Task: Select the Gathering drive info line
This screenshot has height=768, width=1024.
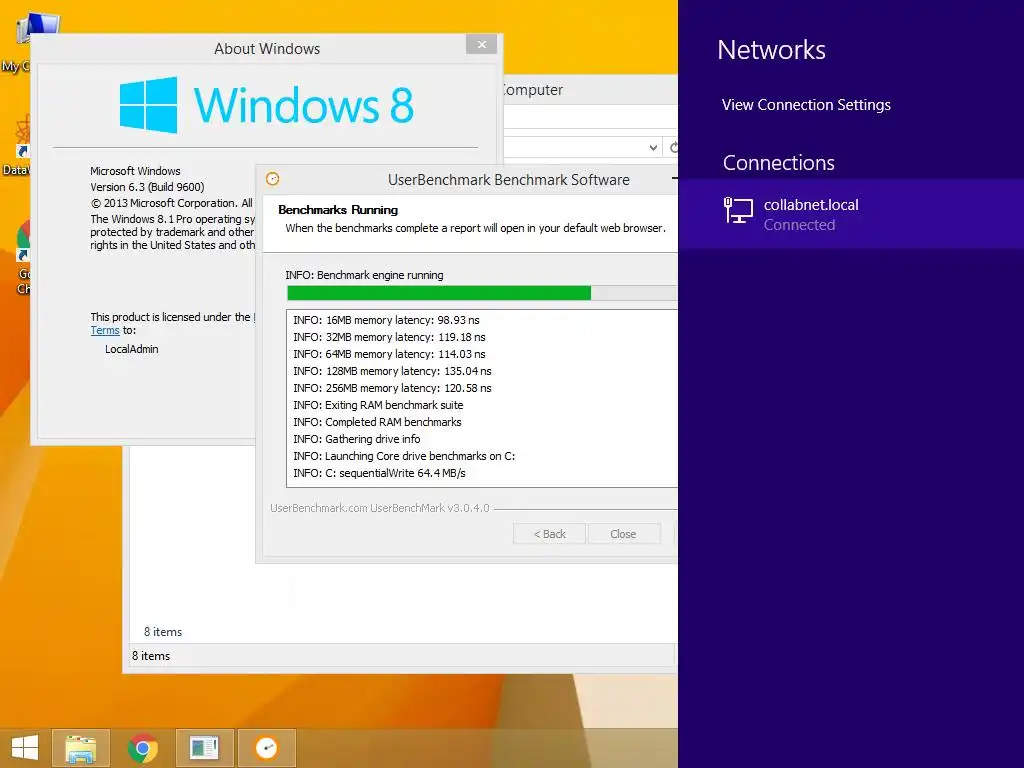Action: [357, 439]
